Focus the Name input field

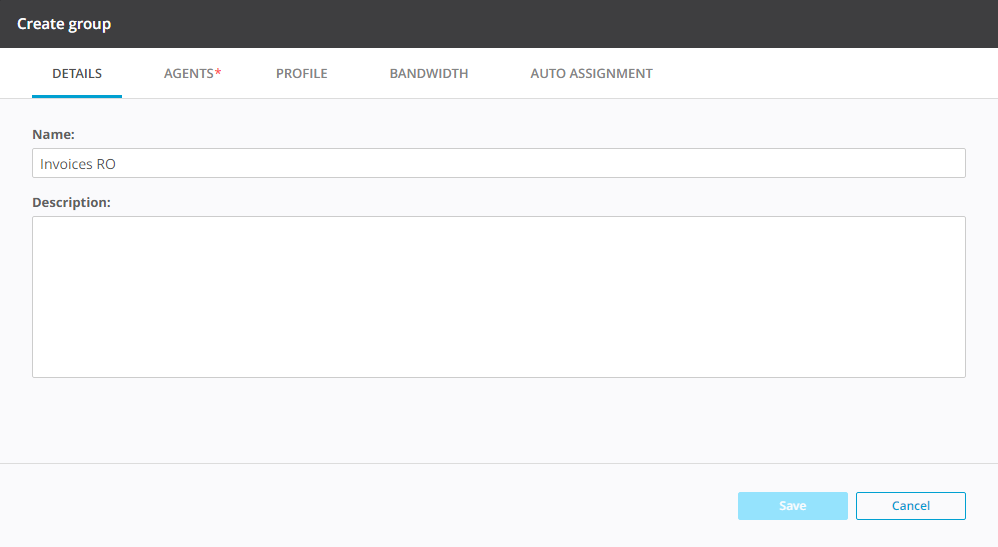click(x=498, y=163)
